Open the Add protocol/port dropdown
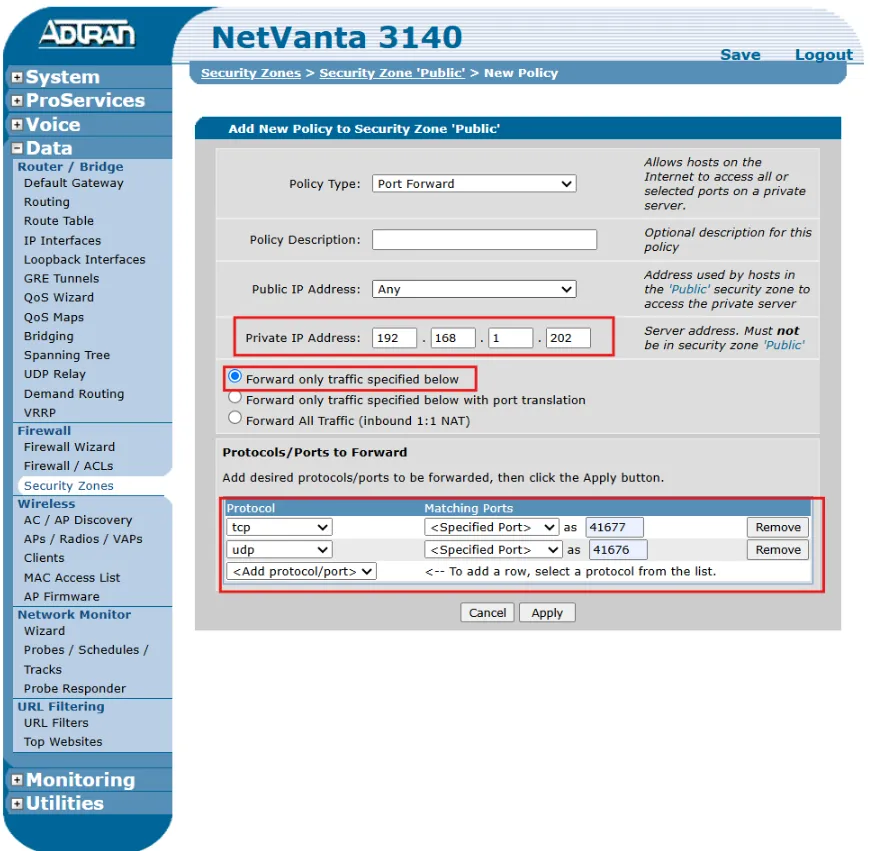The height and width of the screenshot is (851, 878). coord(301,571)
